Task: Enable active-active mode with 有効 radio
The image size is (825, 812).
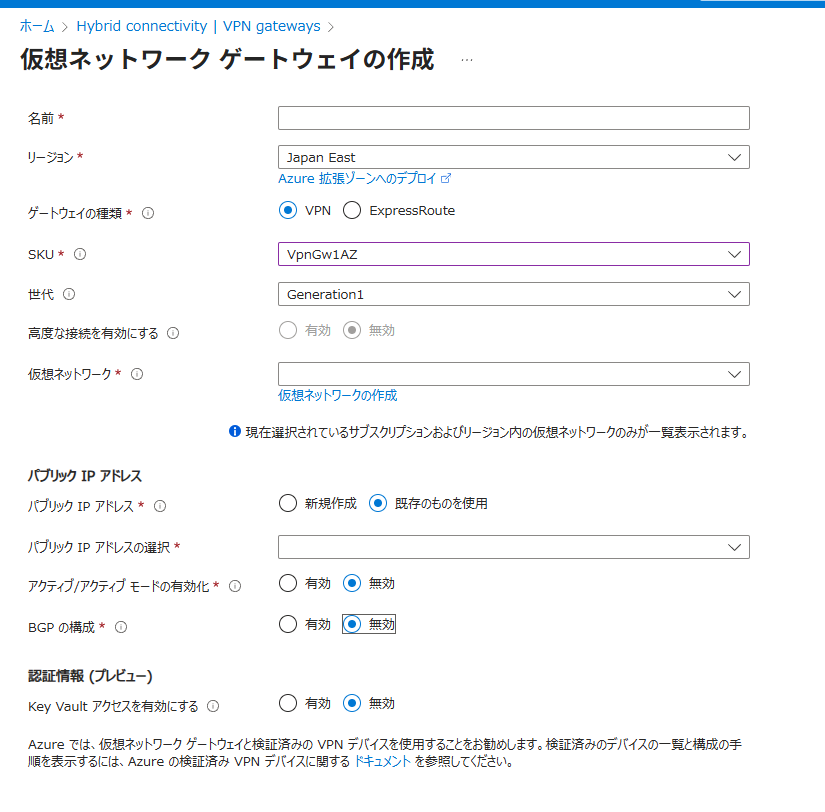Action: coord(288,583)
